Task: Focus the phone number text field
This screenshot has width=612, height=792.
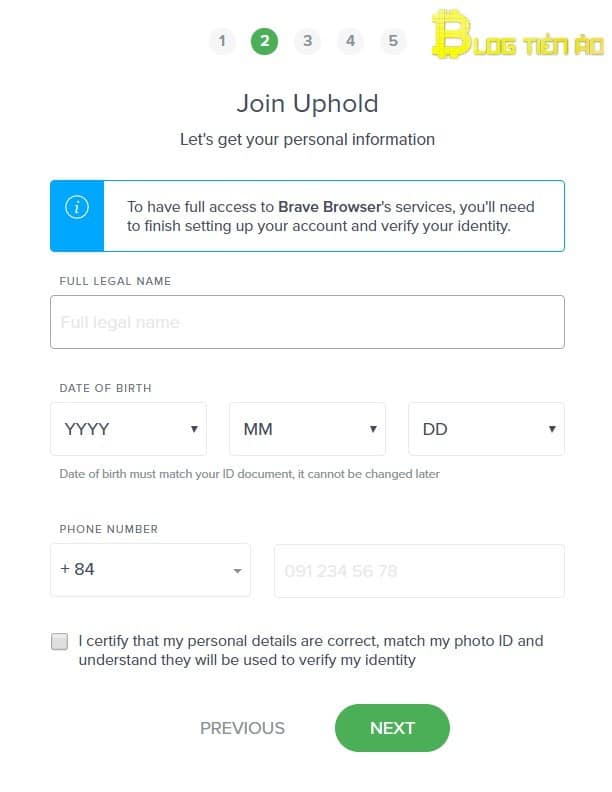Action: click(419, 571)
